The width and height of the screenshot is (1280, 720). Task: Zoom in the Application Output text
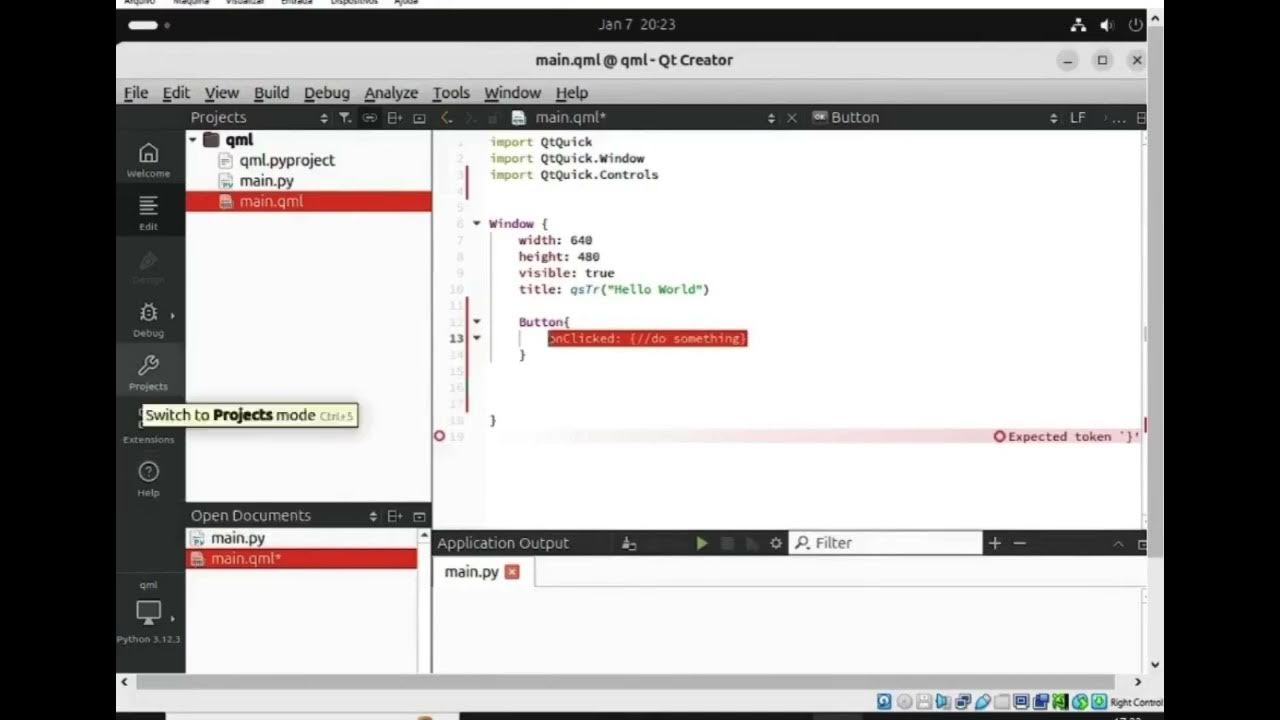[994, 543]
